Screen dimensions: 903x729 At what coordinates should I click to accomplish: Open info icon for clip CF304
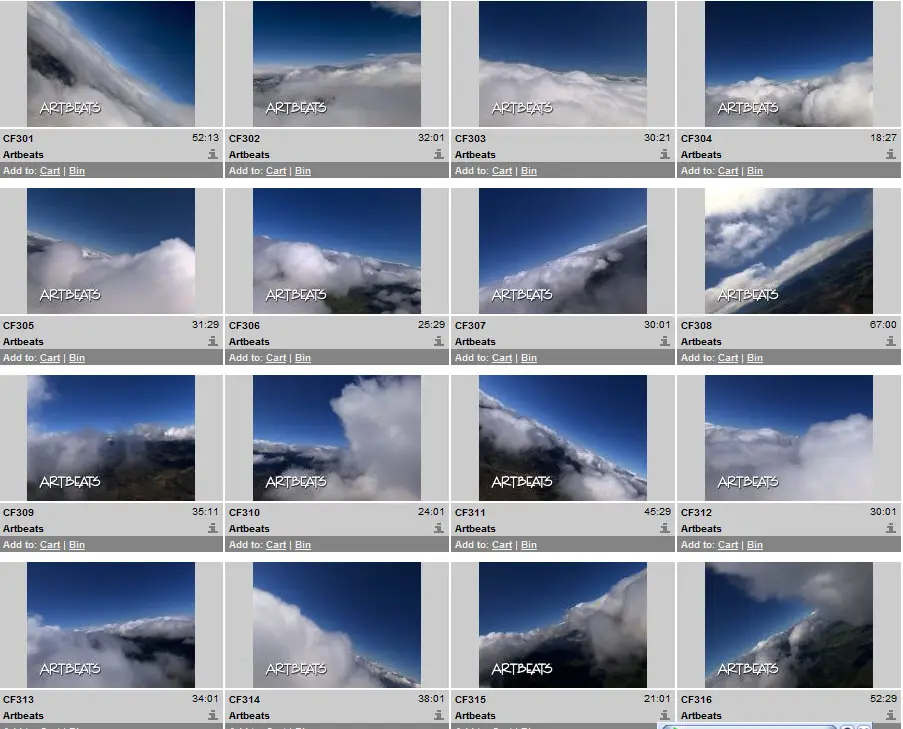(x=890, y=154)
